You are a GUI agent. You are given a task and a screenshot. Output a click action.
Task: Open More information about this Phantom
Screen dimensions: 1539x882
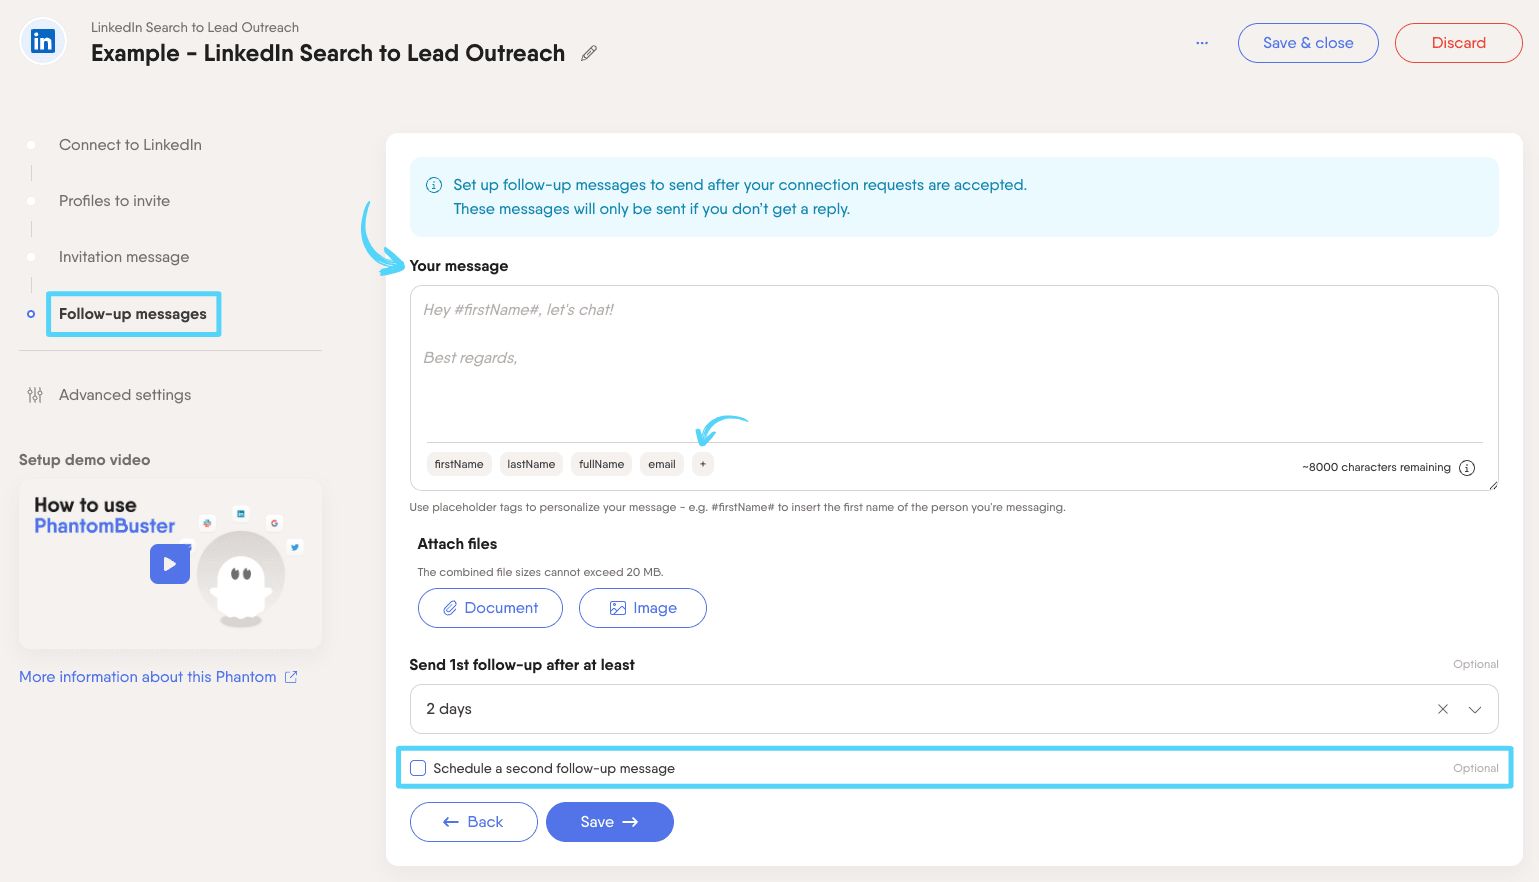[x=148, y=677]
